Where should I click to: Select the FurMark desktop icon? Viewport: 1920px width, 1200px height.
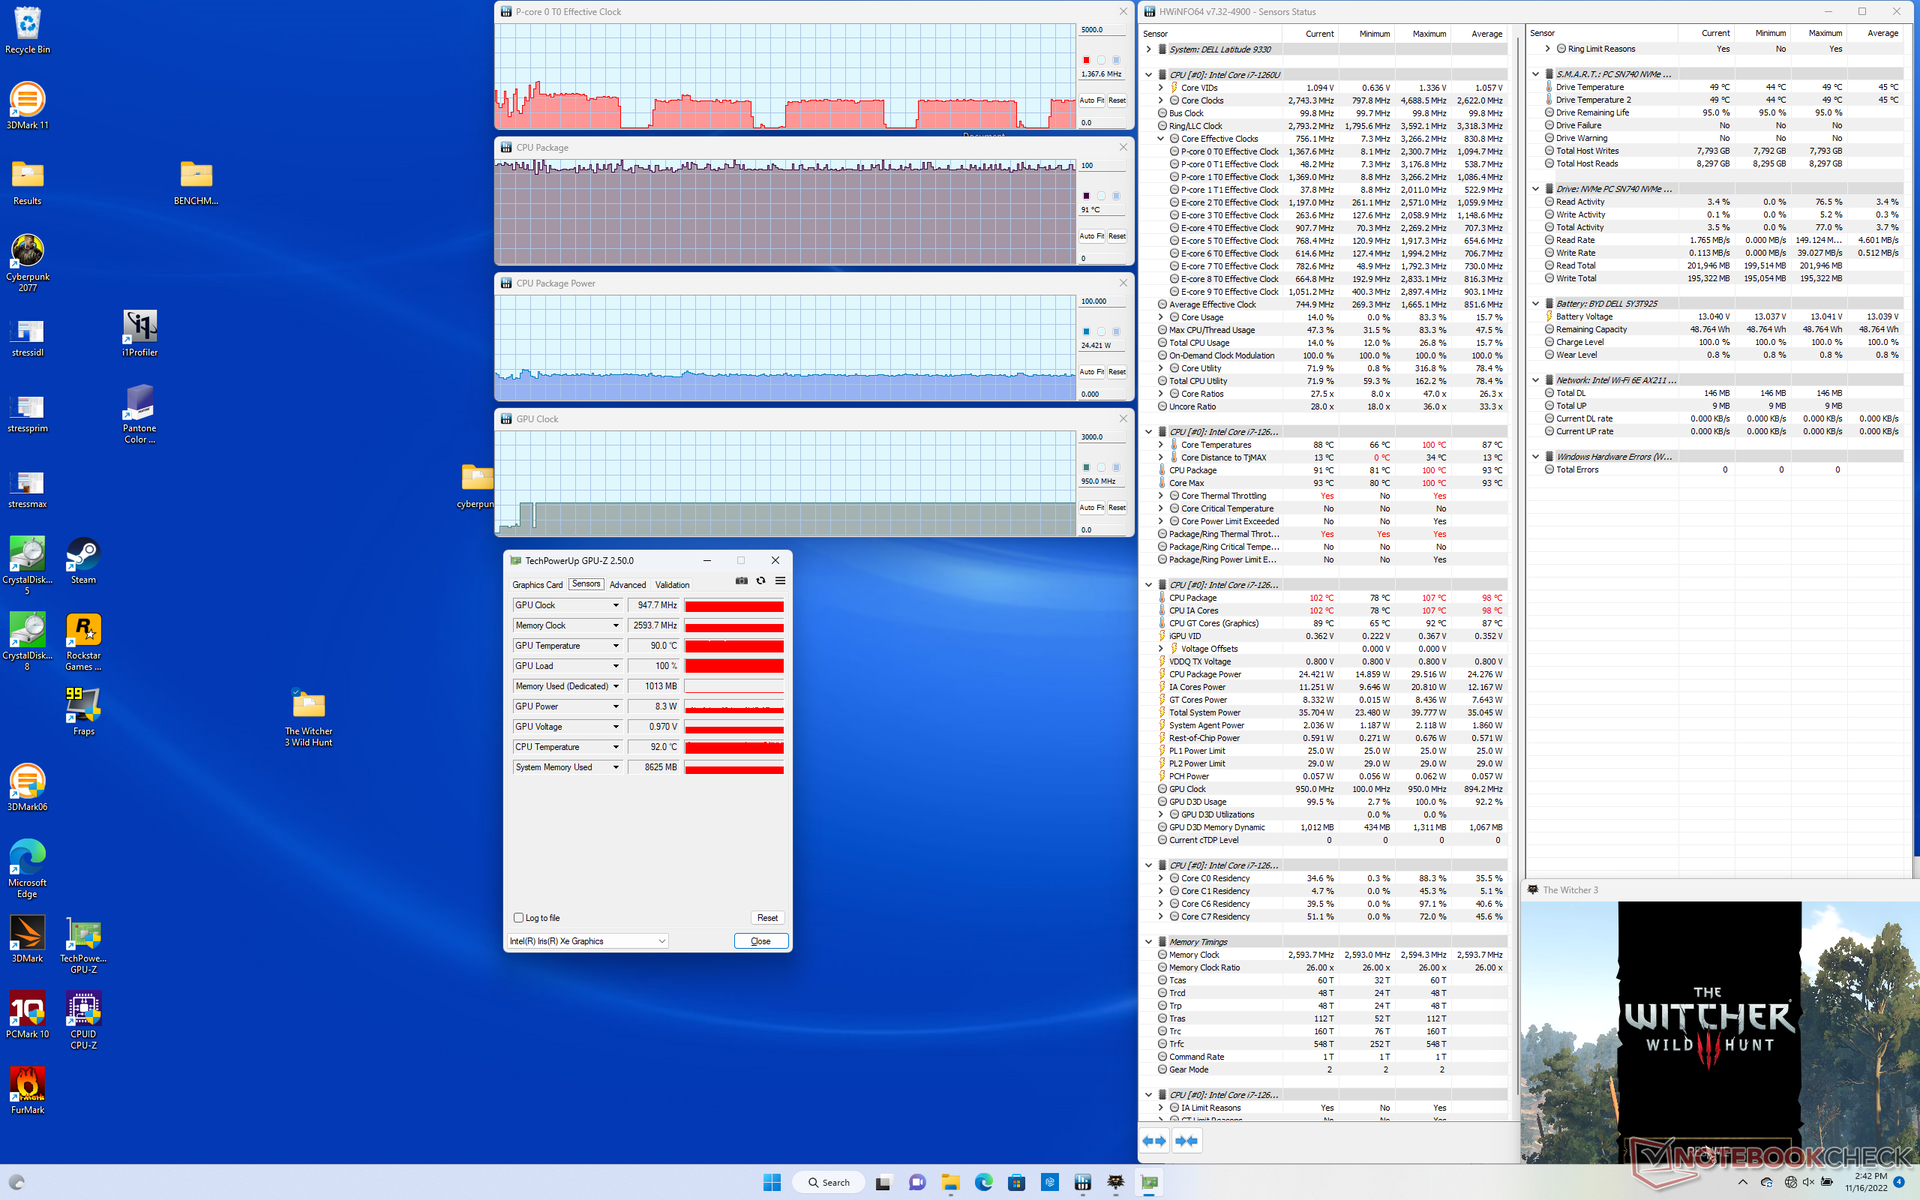[27, 1091]
